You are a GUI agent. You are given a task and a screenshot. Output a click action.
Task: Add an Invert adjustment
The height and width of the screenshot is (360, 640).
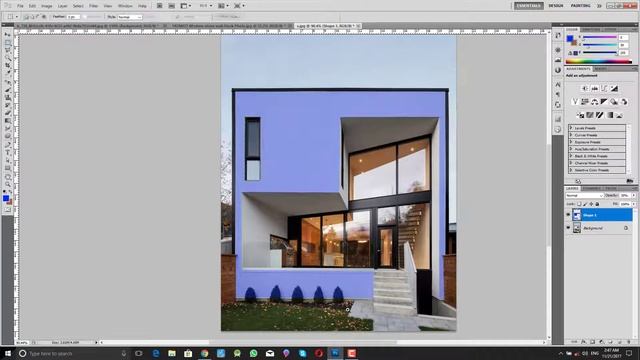[x=580, y=115]
